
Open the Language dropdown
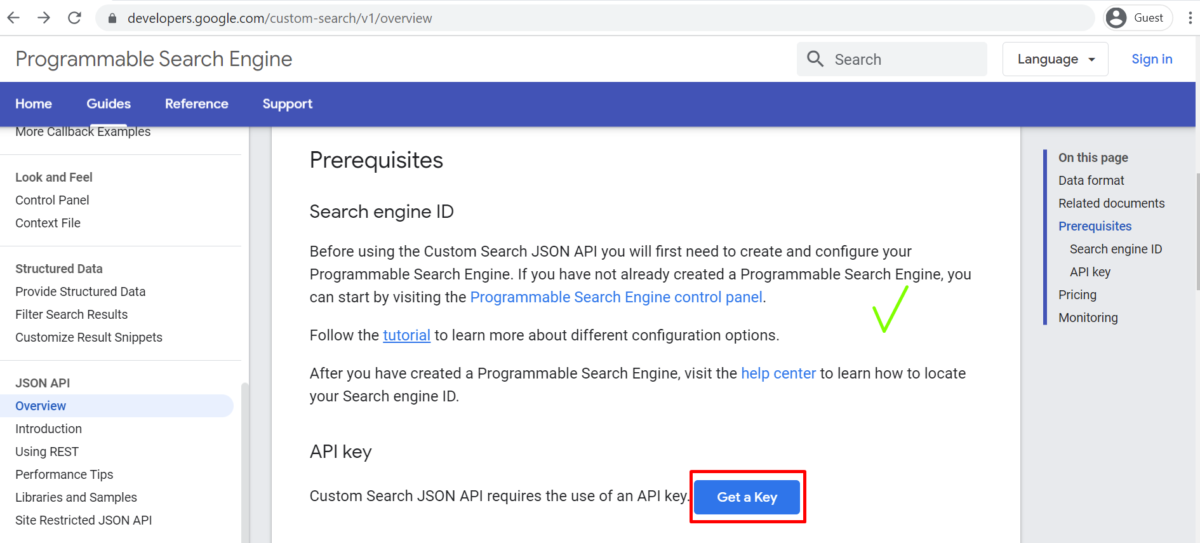tap(1057, 59)
